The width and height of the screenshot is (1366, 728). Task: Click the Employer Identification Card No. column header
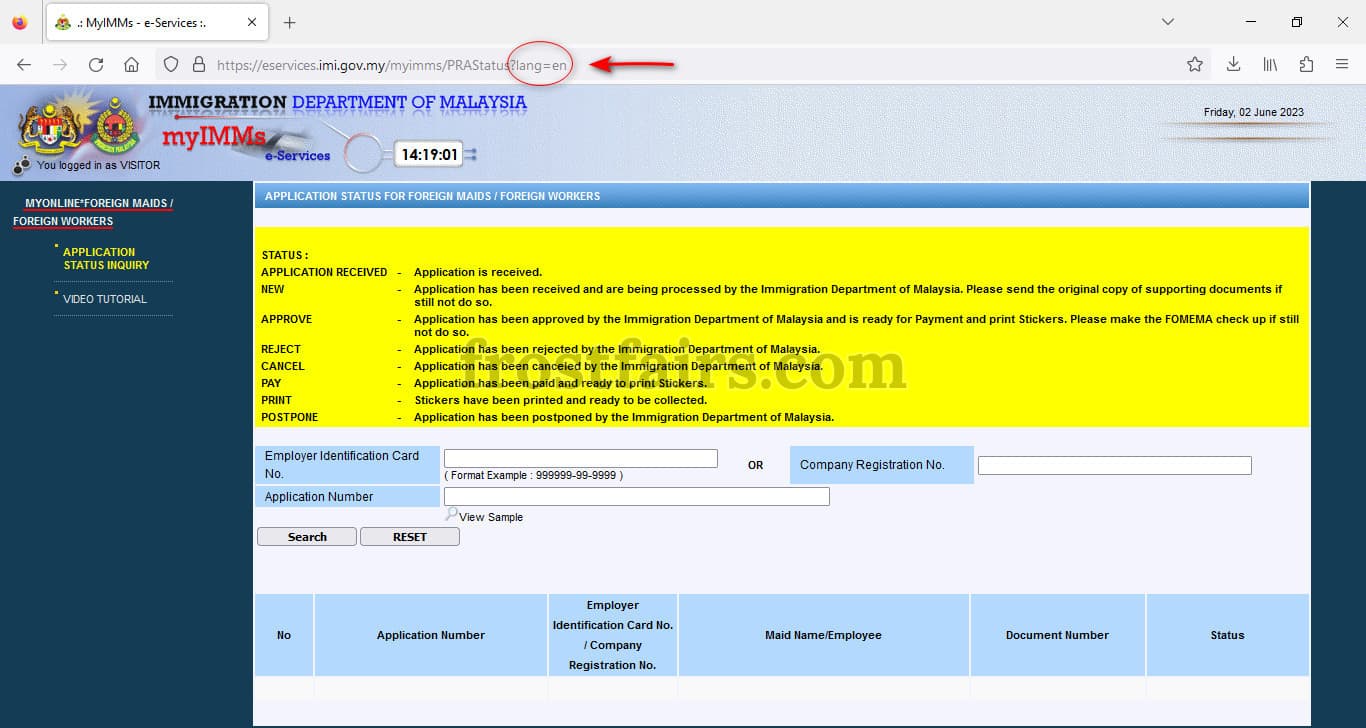pyautogui.click(x=613, y=635)
